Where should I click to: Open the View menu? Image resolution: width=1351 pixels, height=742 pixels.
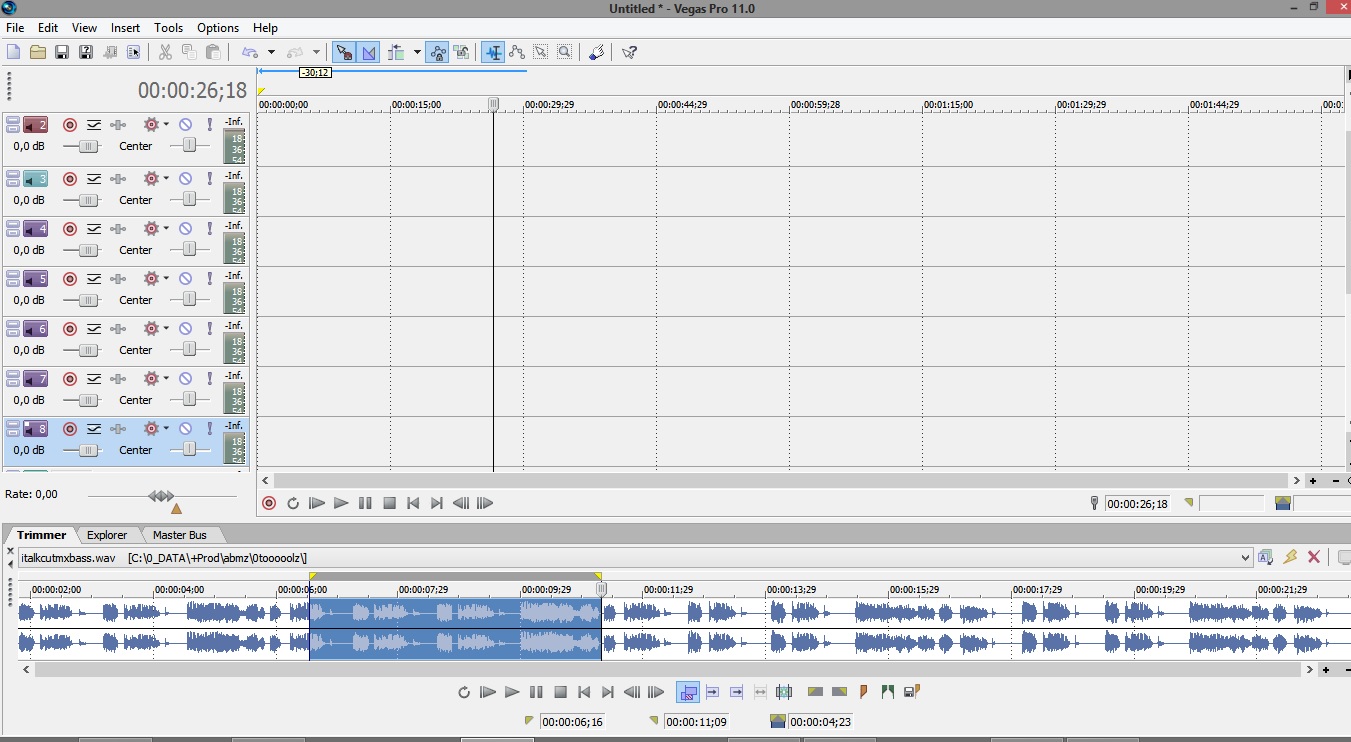pos(85,28)
